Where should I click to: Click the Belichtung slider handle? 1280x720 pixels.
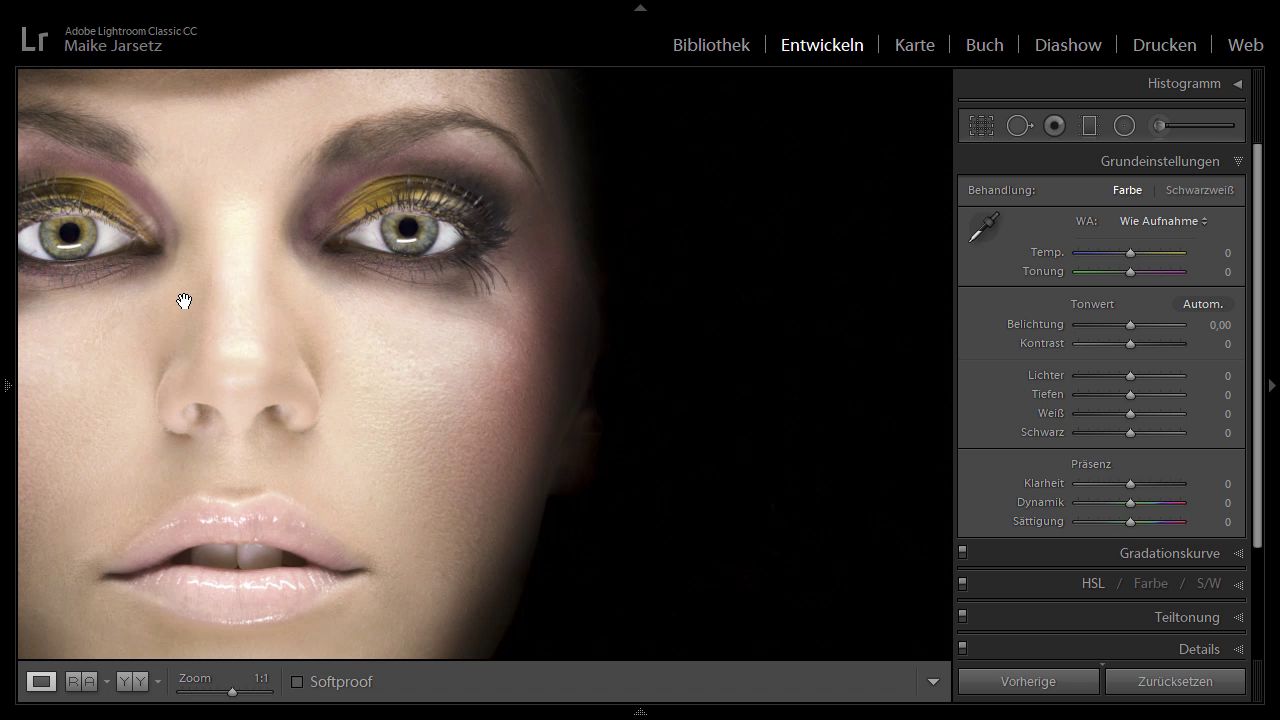pos(1130,325)
